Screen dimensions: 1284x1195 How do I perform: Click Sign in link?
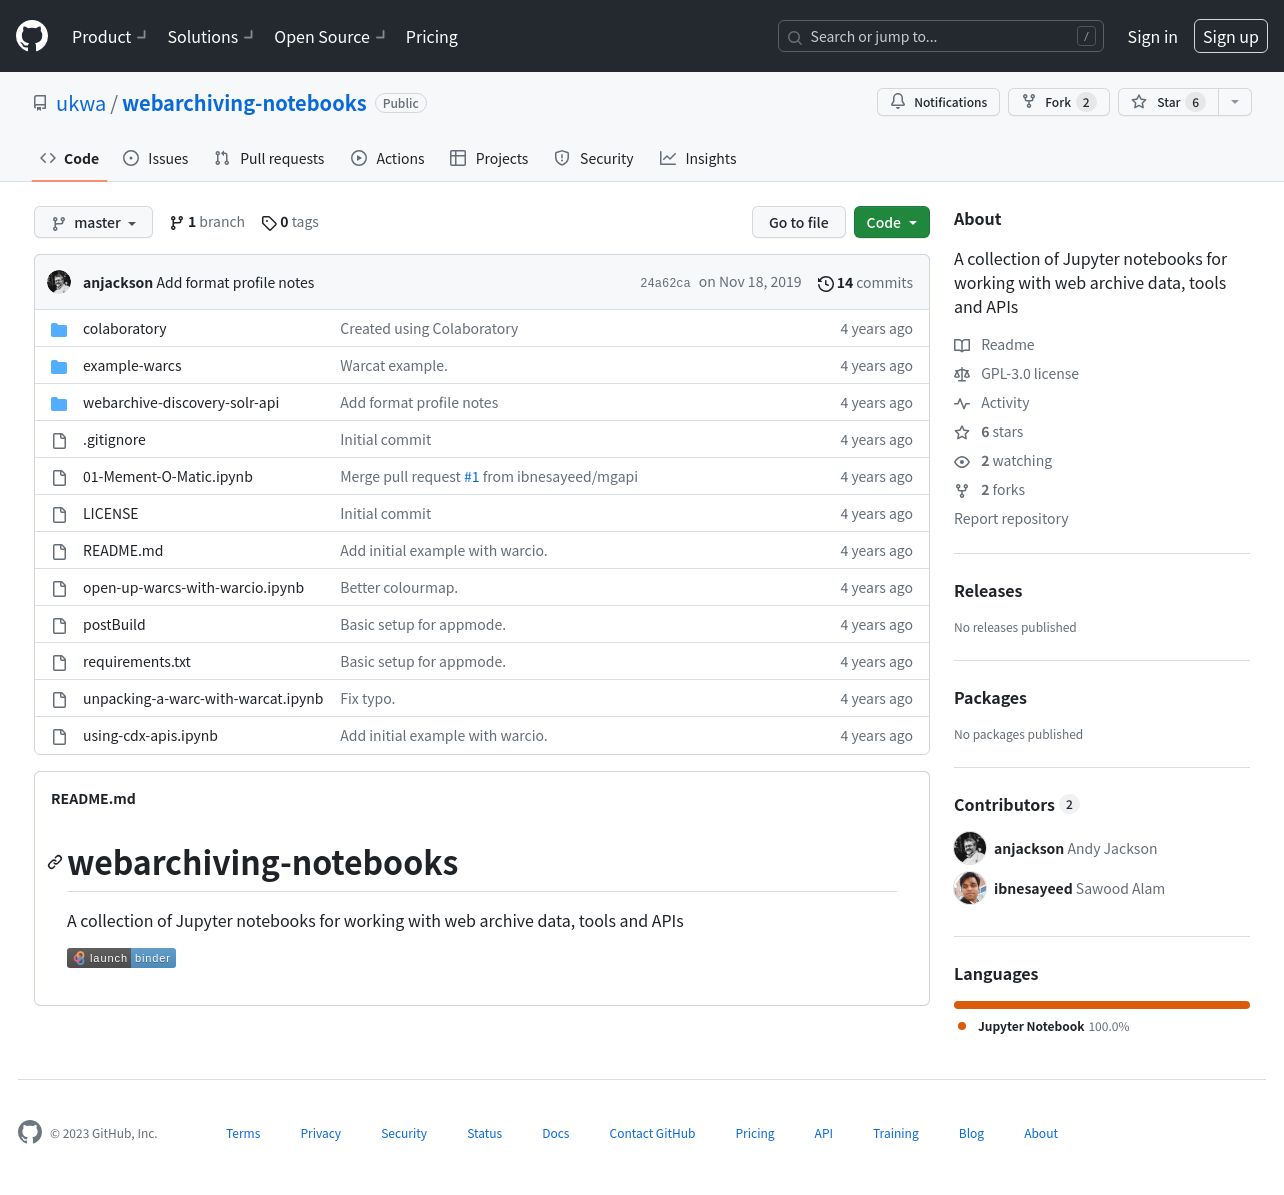point(1152,36)
